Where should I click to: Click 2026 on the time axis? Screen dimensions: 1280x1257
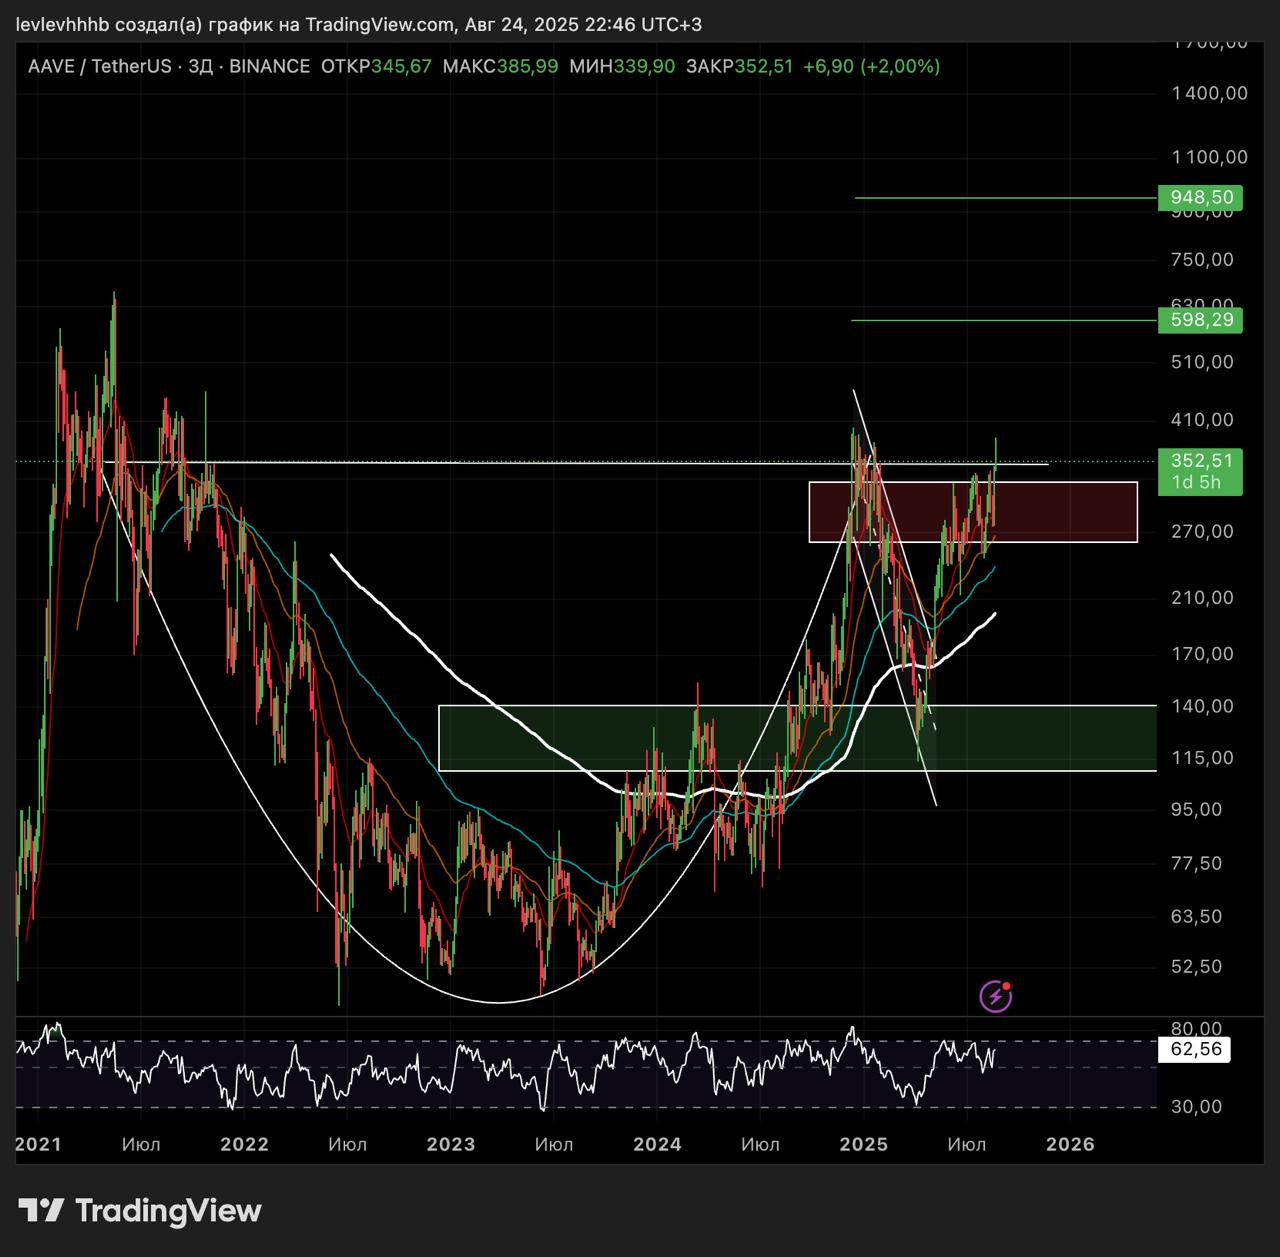(x=1070, y=1144)
